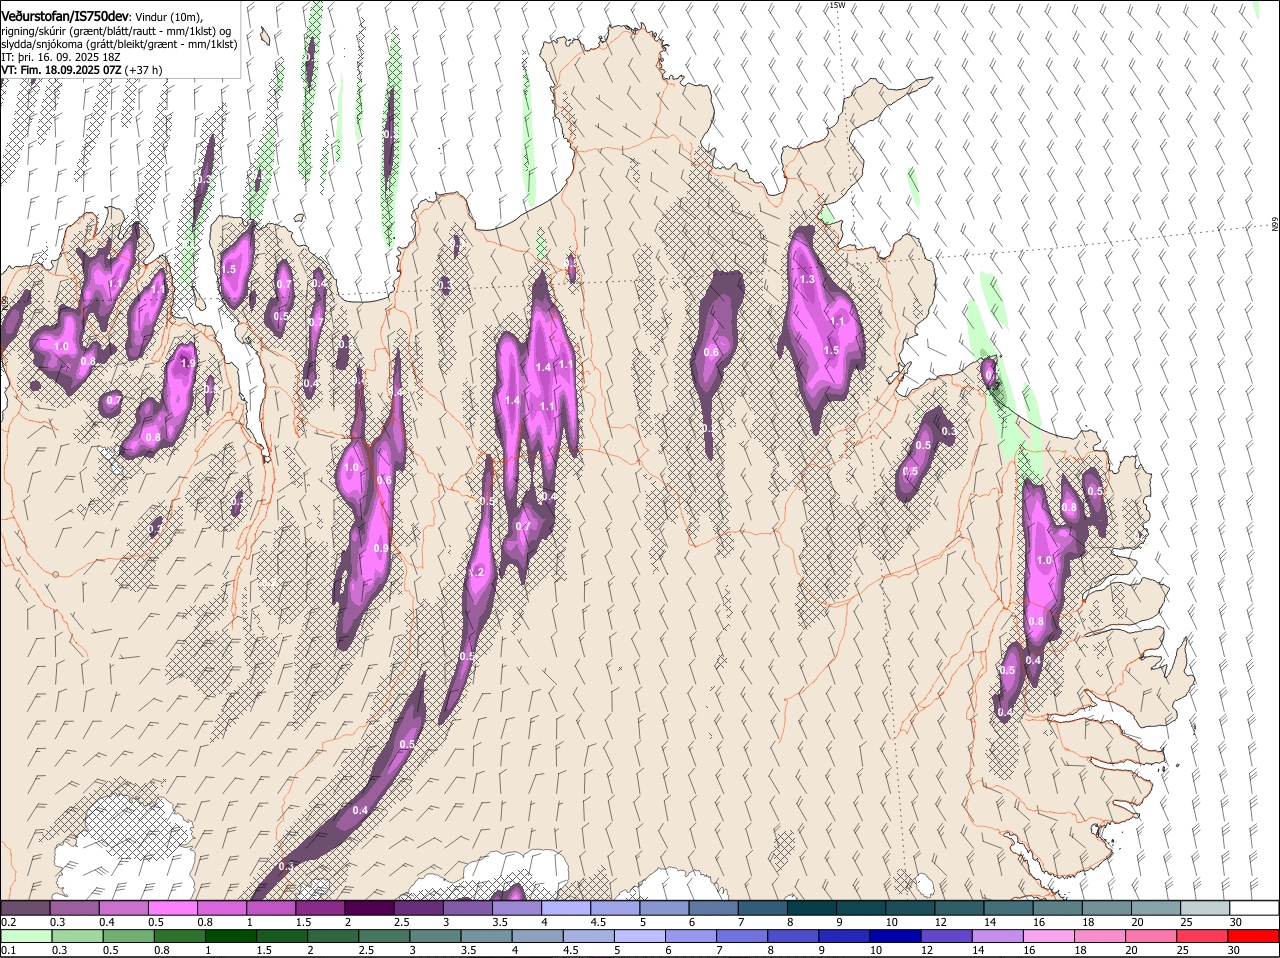Screen dimensions: 1280x958
Task: Select the upper legend swatch labeled 0.8
Action: pyautogui.click(x=222, y=908)
